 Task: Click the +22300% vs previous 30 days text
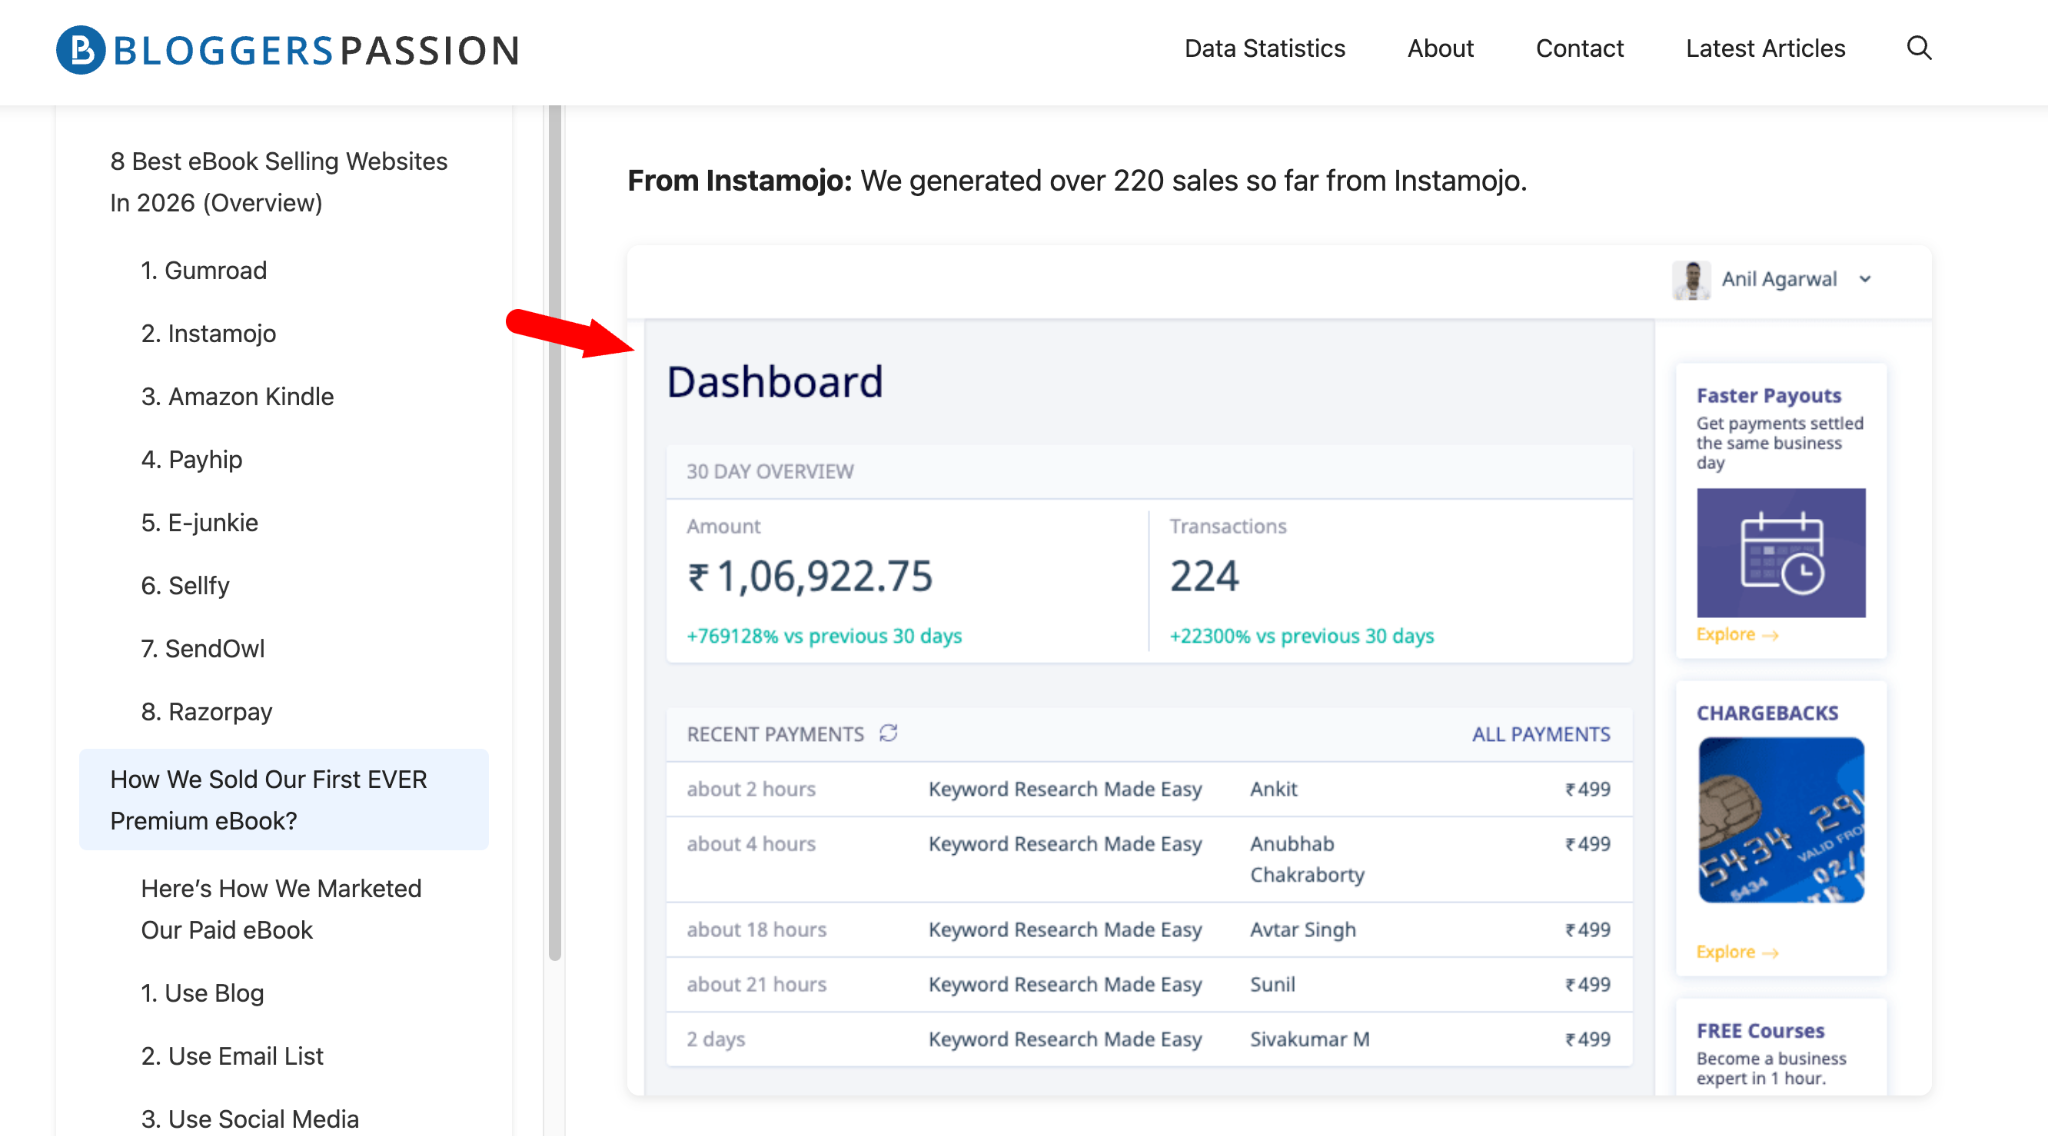1302,636
